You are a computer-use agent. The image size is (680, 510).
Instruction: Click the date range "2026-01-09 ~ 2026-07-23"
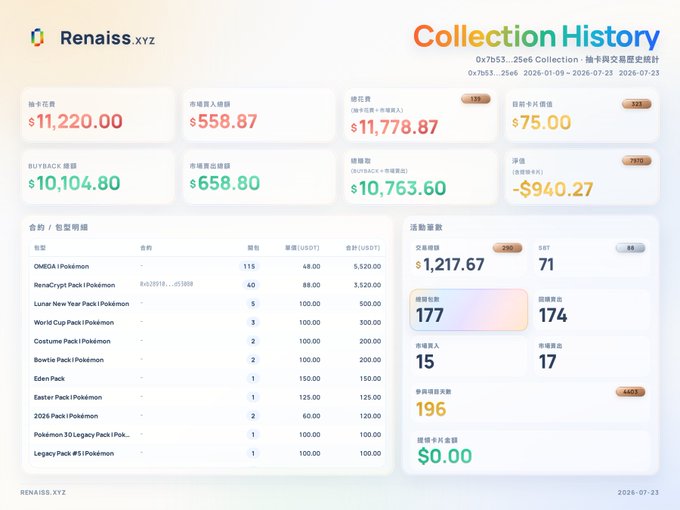click(x=568, y=73)
